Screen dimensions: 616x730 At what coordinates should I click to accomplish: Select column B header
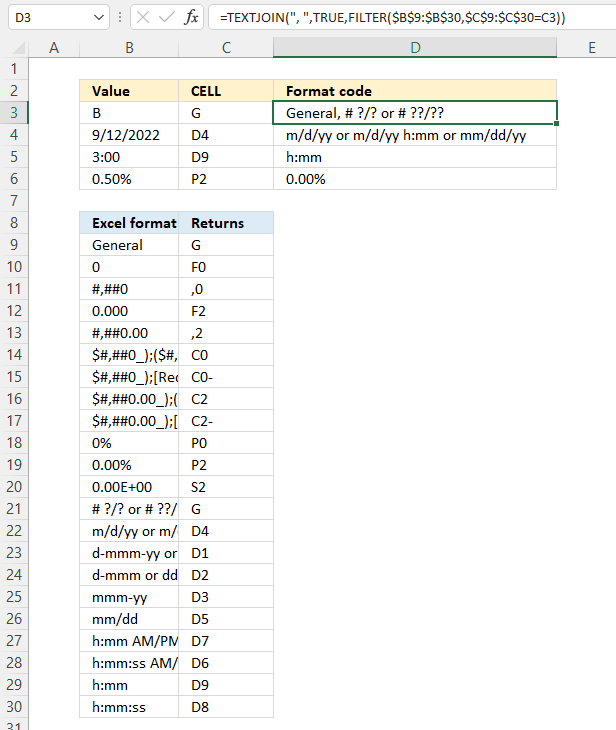click(x=129, y=47)
